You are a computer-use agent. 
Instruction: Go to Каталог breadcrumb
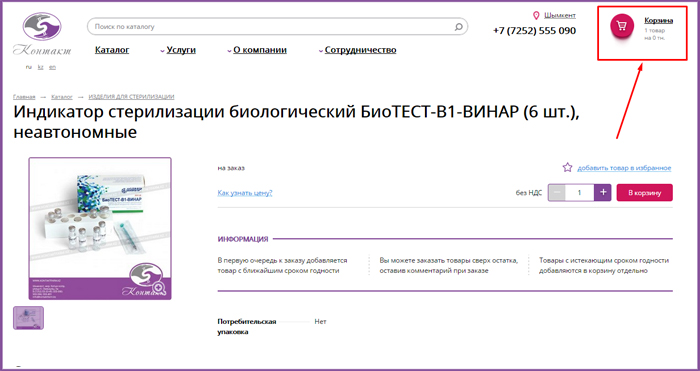(62, 97)
